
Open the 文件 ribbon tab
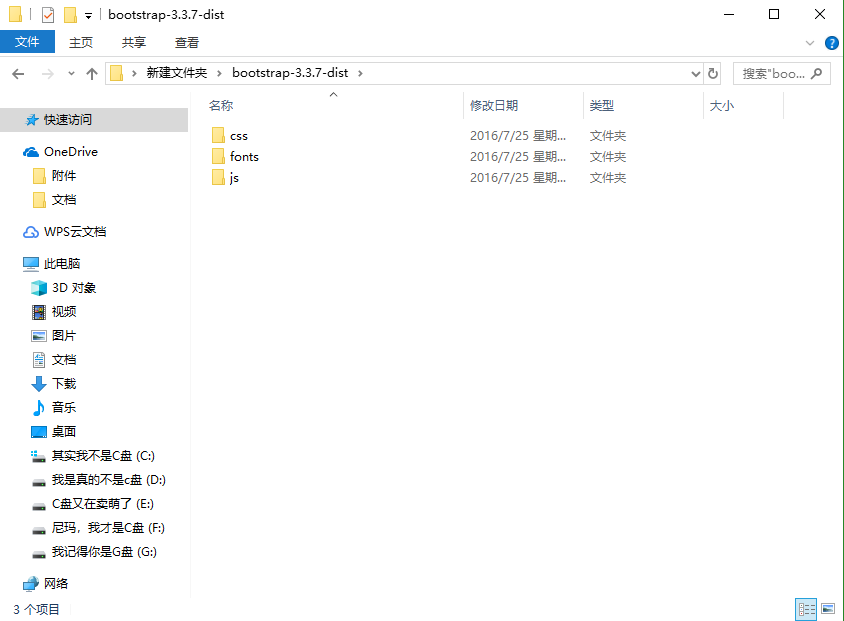27,41
